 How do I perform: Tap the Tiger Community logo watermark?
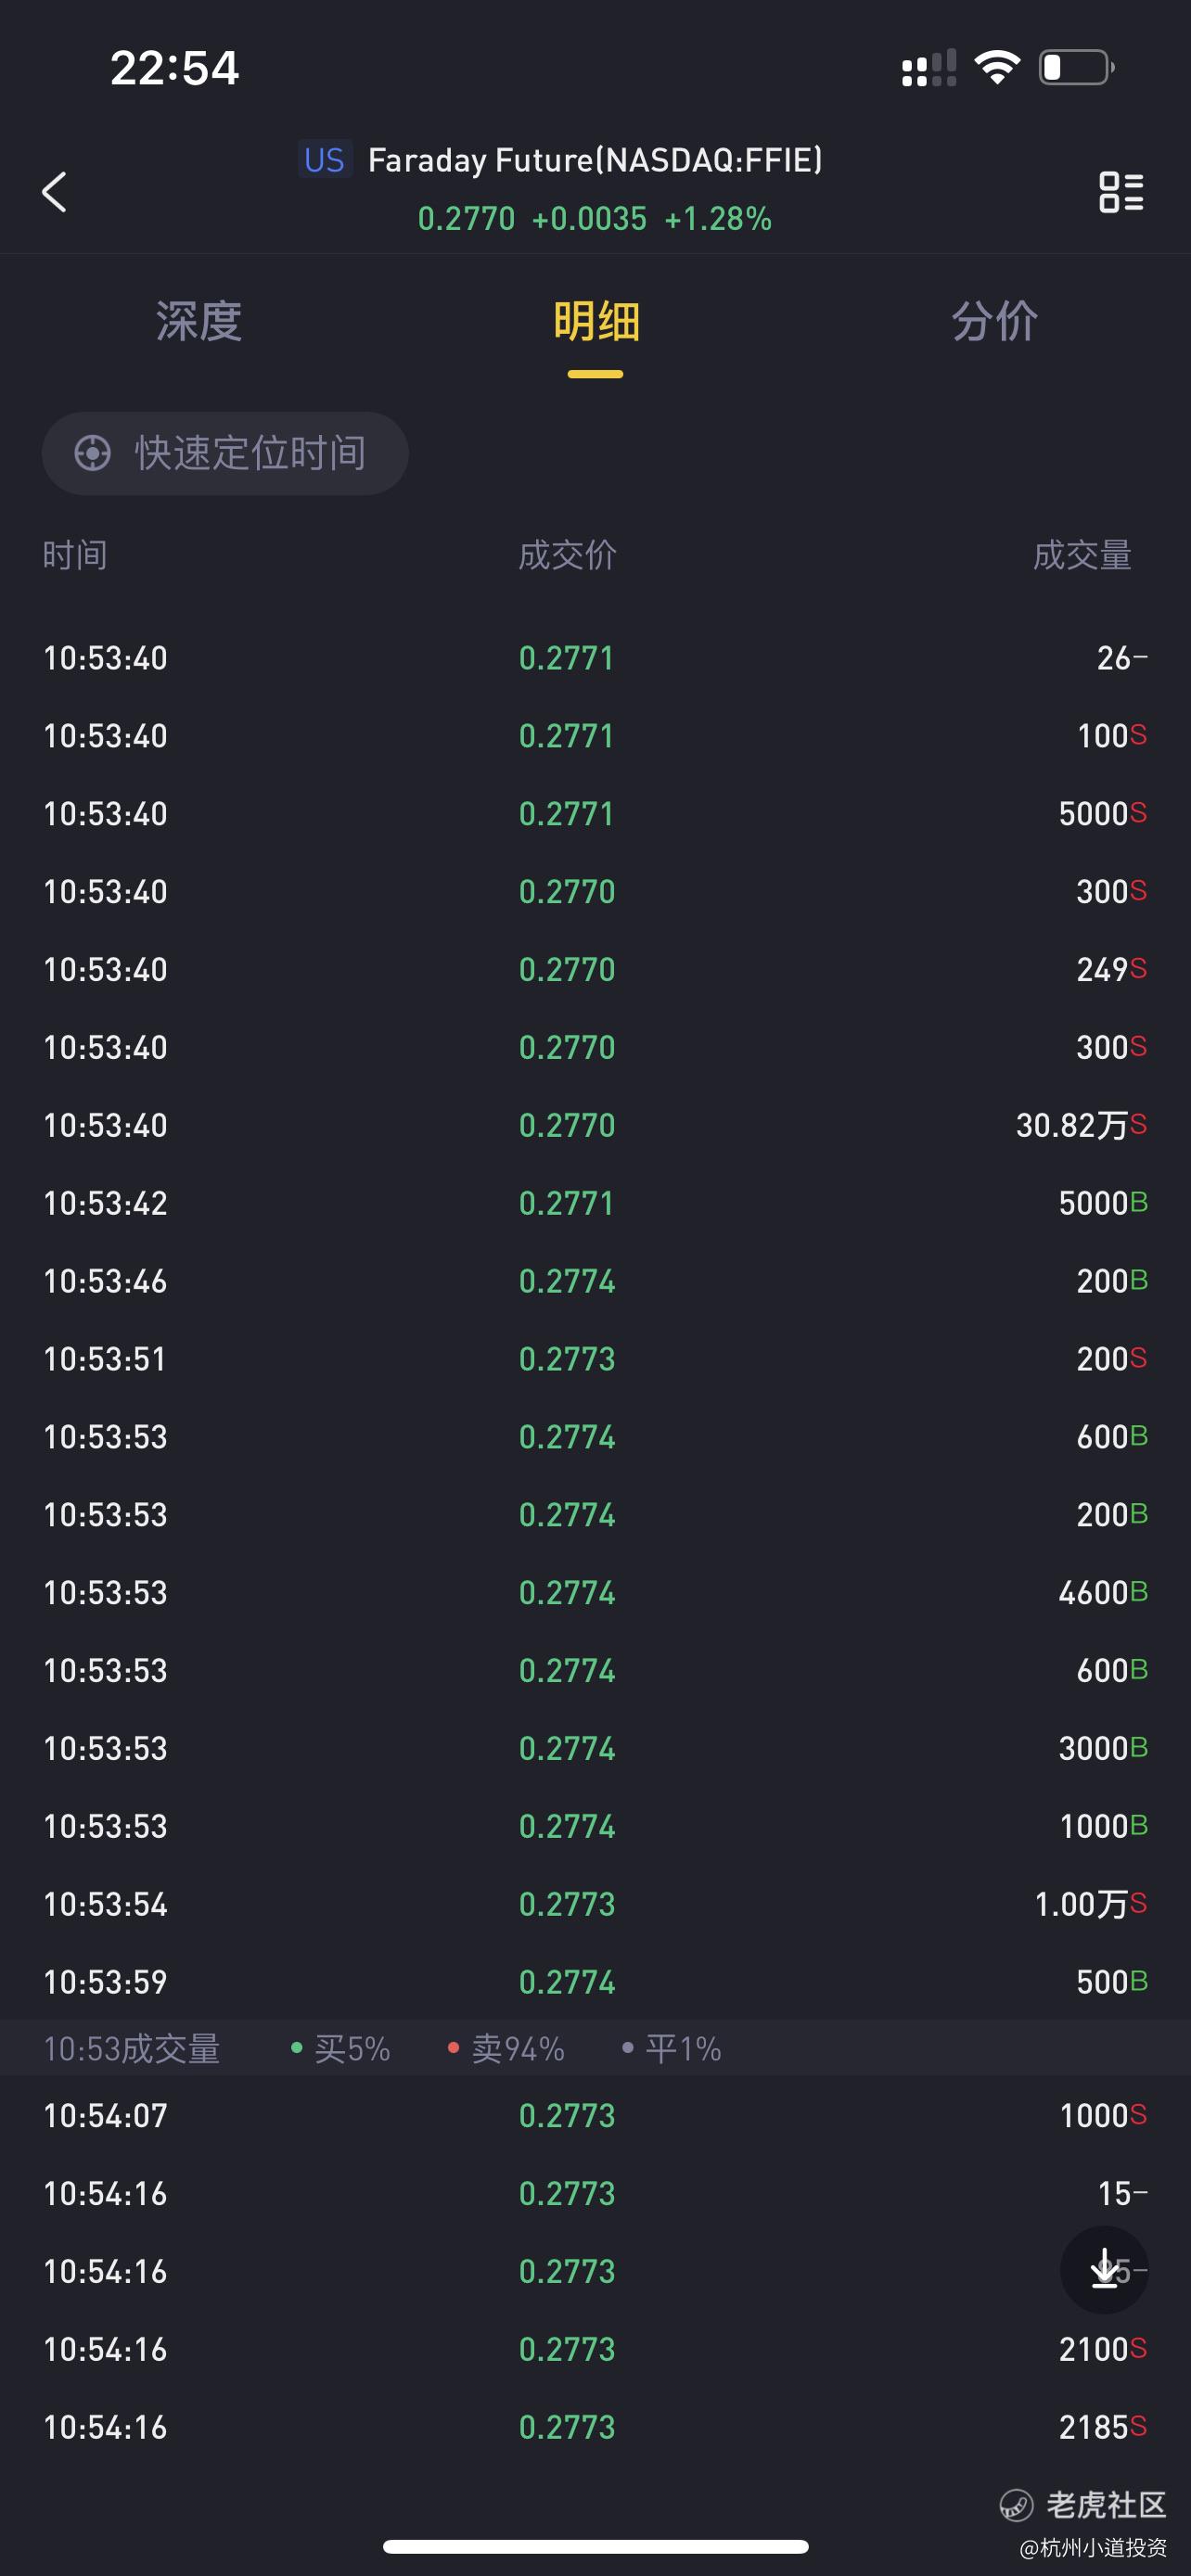(1083, 2505)
